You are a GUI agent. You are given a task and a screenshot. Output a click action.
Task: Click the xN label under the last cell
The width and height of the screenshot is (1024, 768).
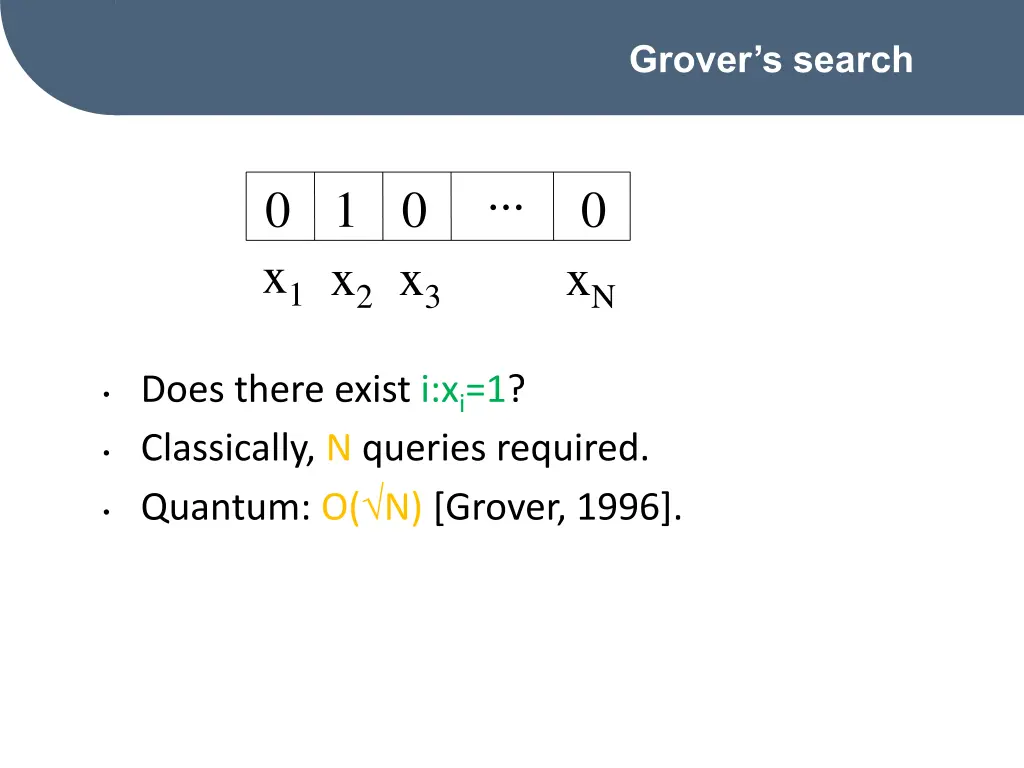[x=590, y=285]
